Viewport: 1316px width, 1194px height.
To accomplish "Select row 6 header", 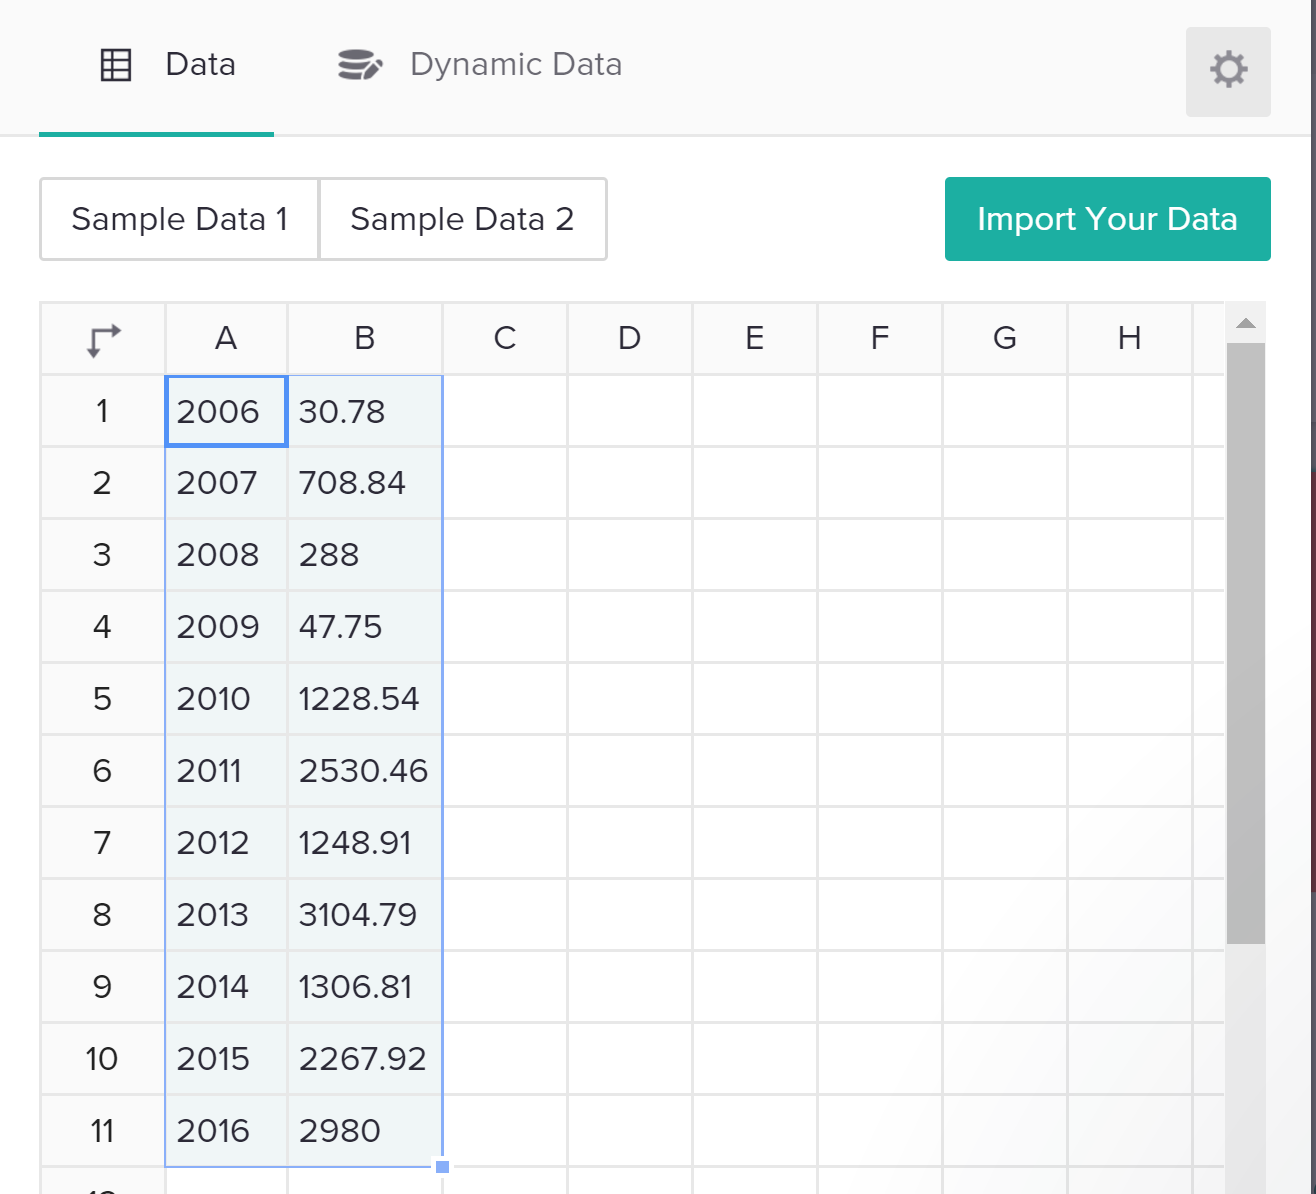I will (x=103, y=771).
